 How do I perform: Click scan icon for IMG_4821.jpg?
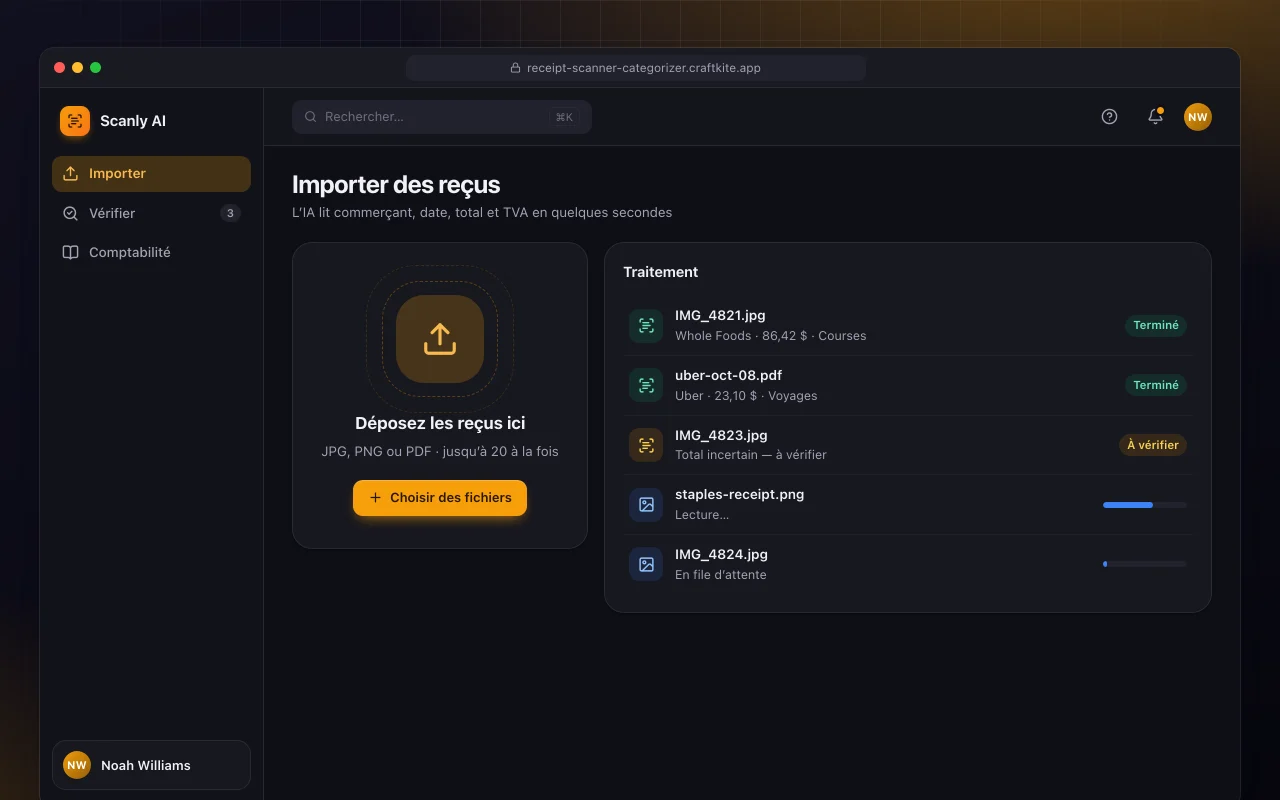point(646,325)
